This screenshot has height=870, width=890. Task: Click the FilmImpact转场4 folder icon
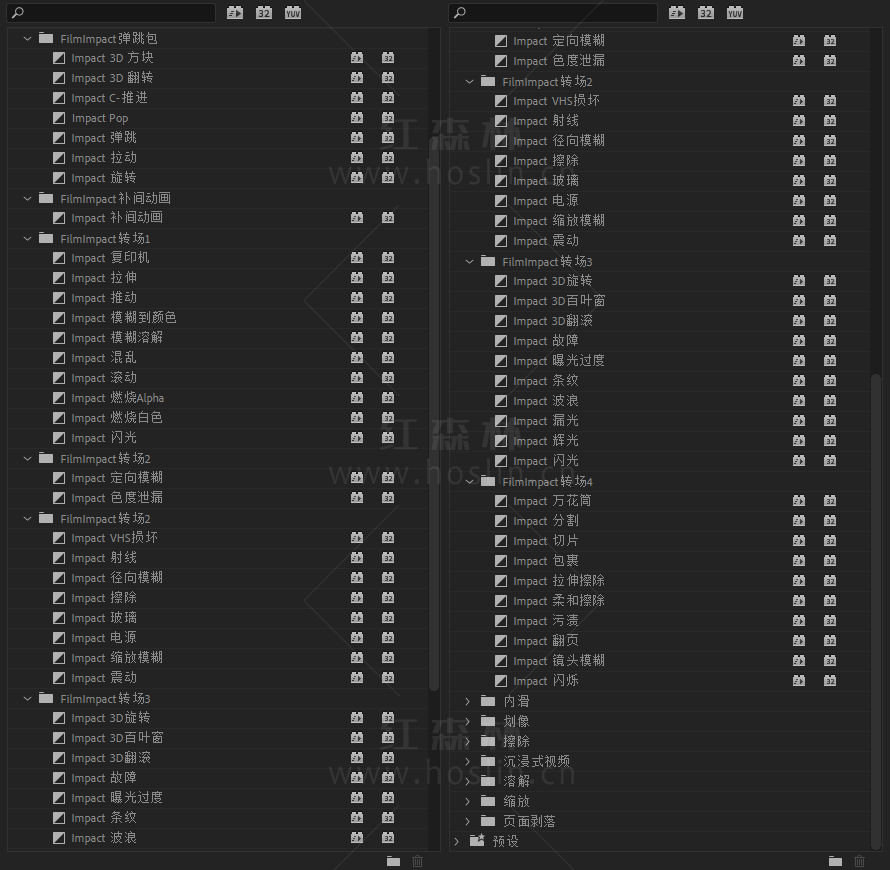click(x=488, y=481)
